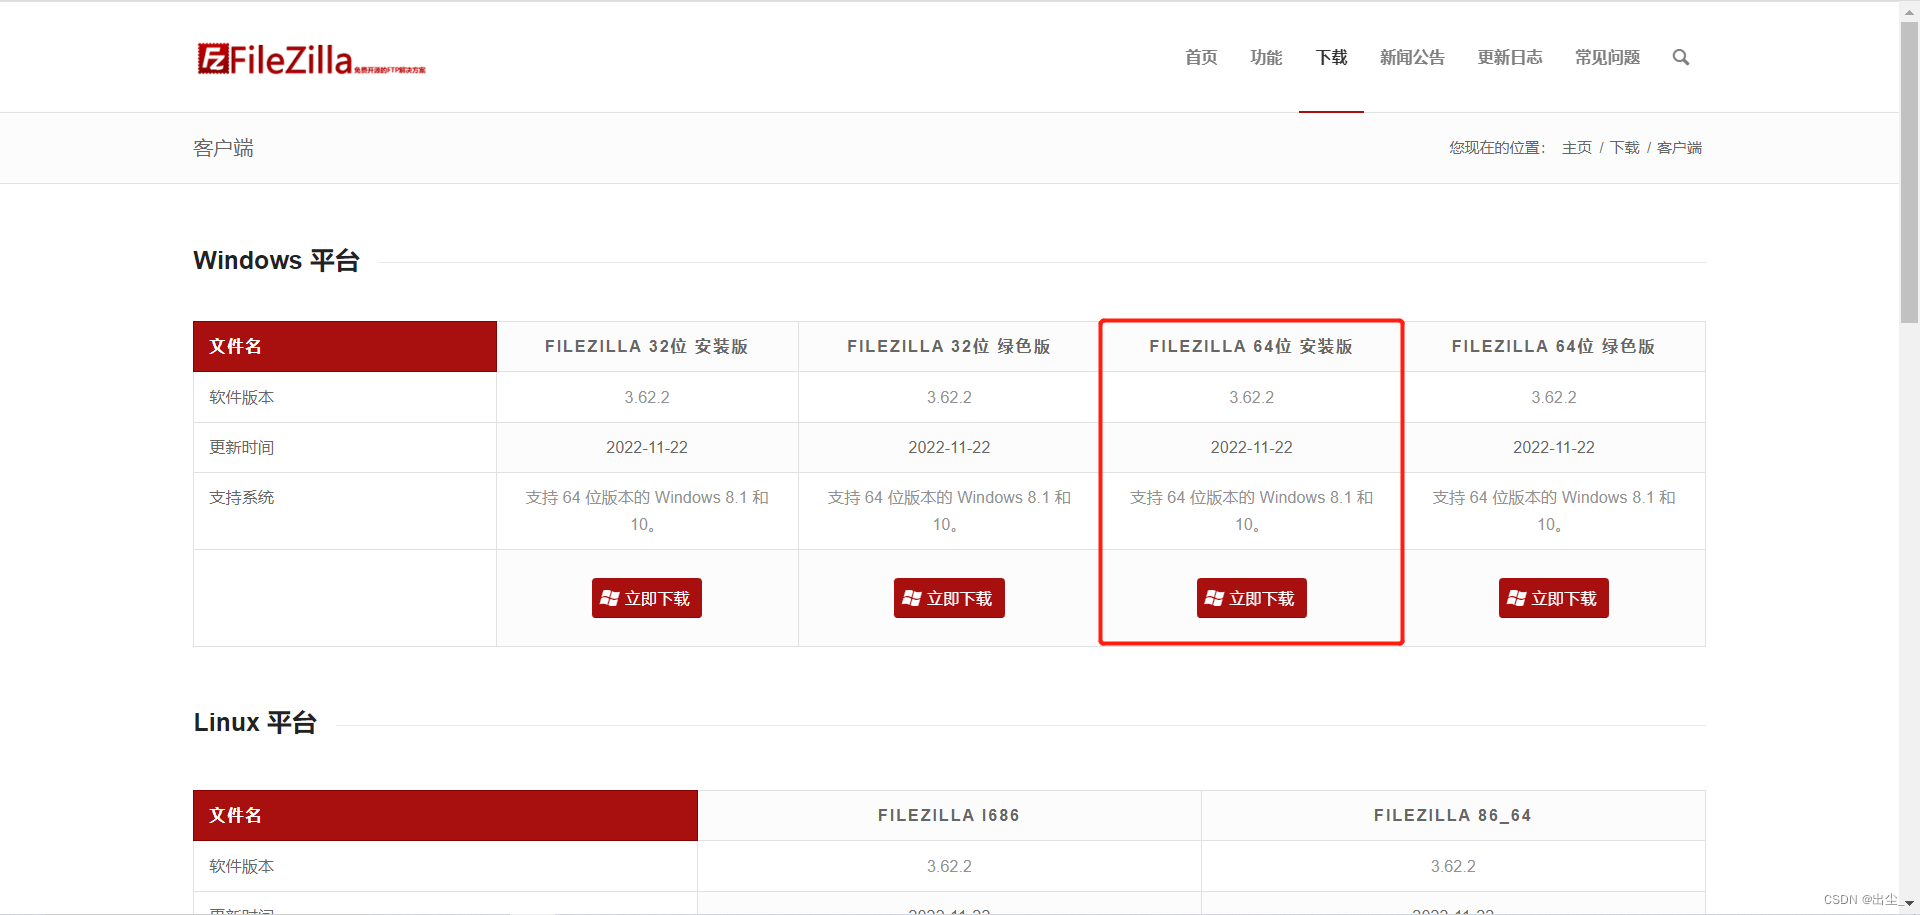
Task: Download FileZilla 32位 绿色版 via 立即下载 button
Action: pyautogui.click(x=948, y=597)
